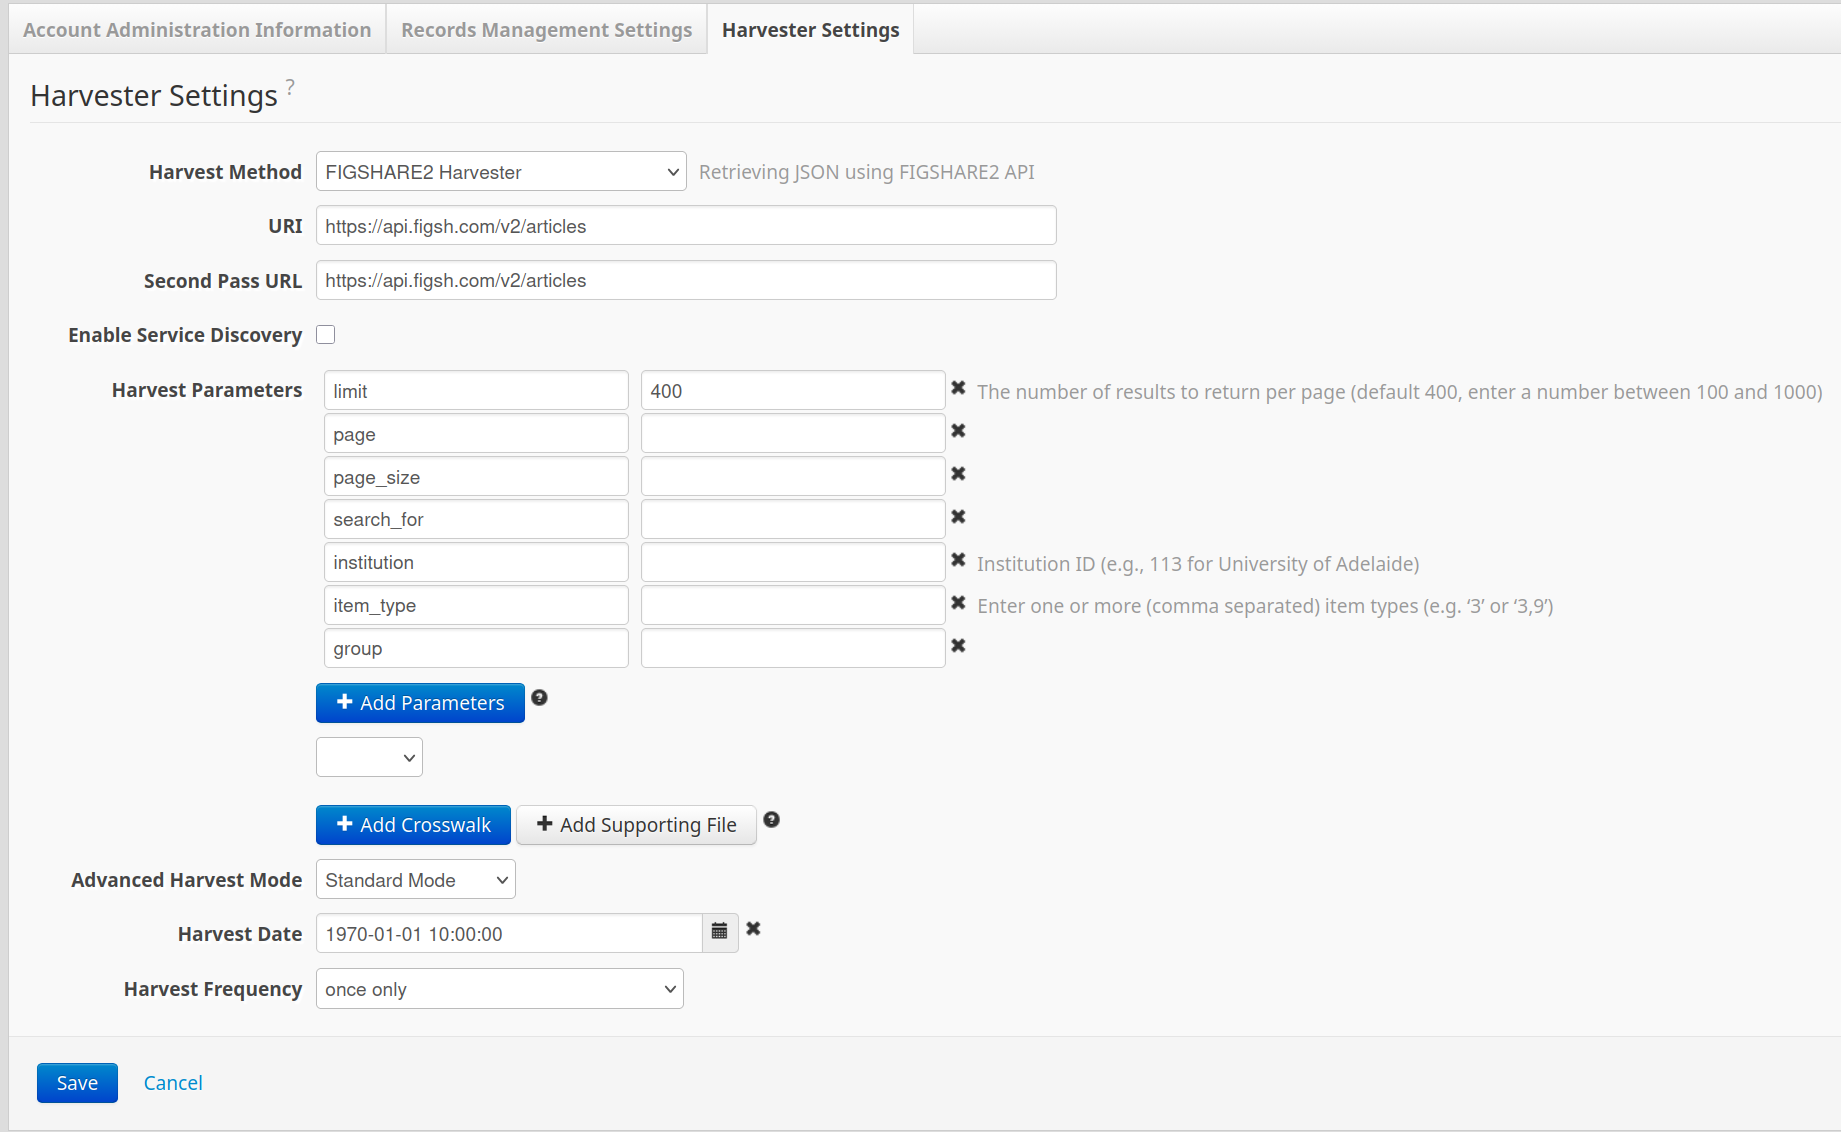The width and height of the screenshot is (1841, 1132).
Task: Focus the search_for value field
Action: tap(793, 520)
